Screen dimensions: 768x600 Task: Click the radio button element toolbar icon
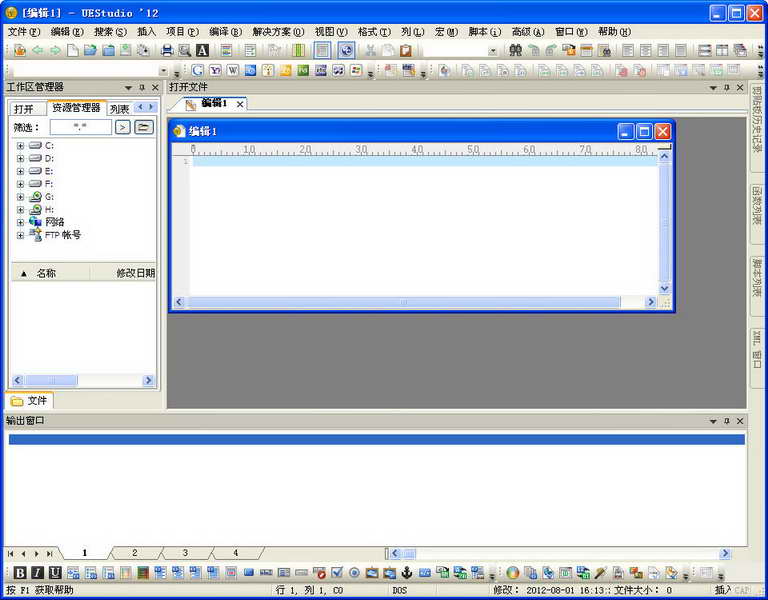click(x=354, y=573)
